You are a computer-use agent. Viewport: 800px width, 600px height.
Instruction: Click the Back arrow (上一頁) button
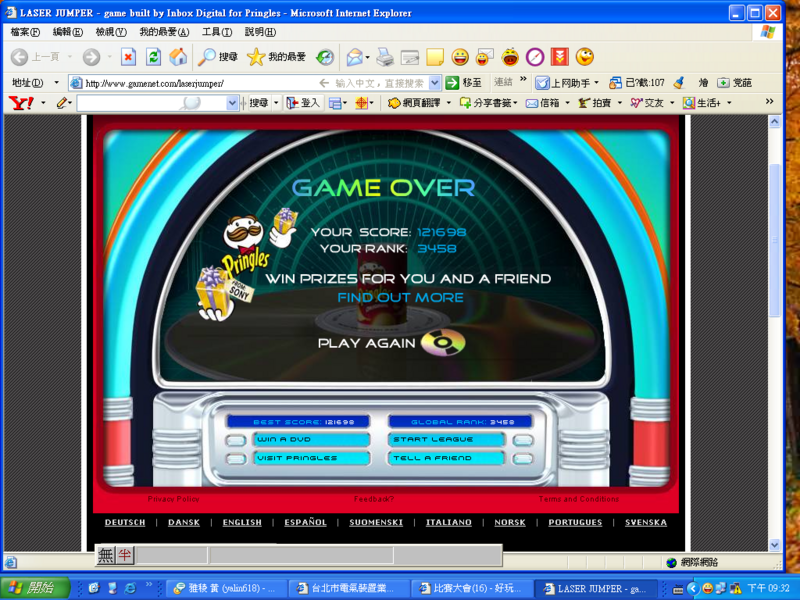click(35, 57)
